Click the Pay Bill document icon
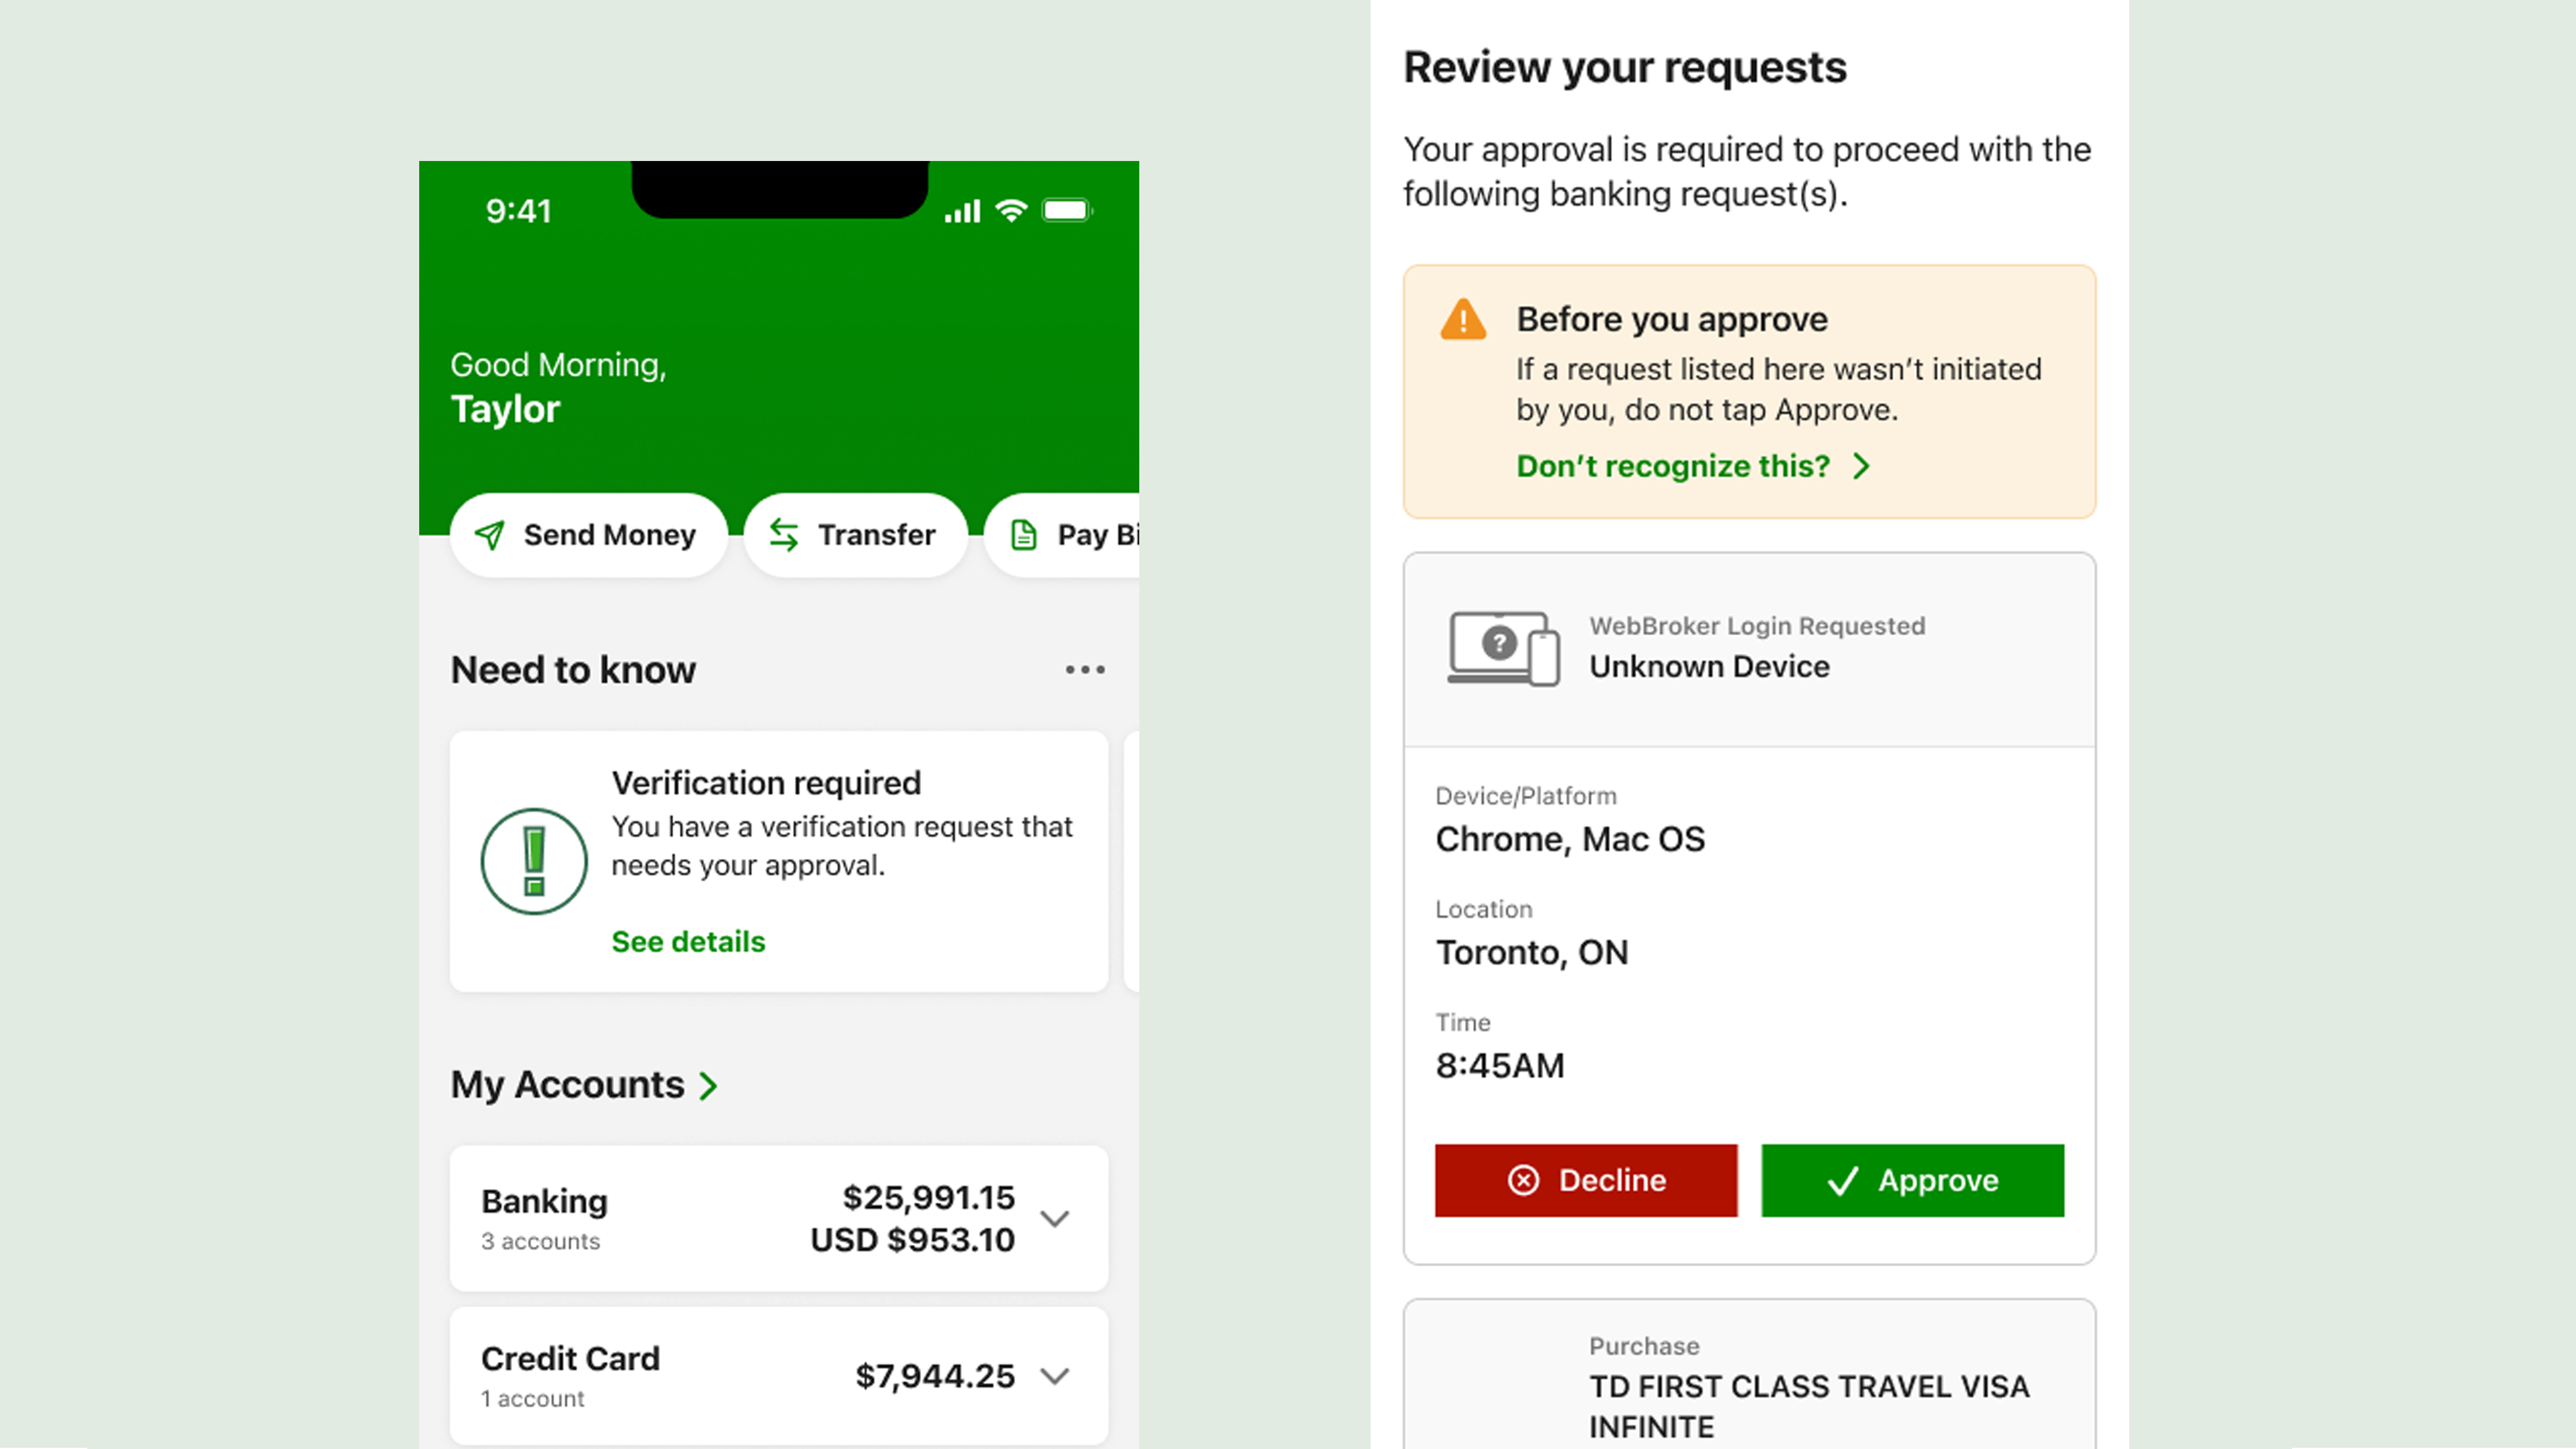Image resolution: width=2576 pixels, height=1449 pixels. point(1024,536)
